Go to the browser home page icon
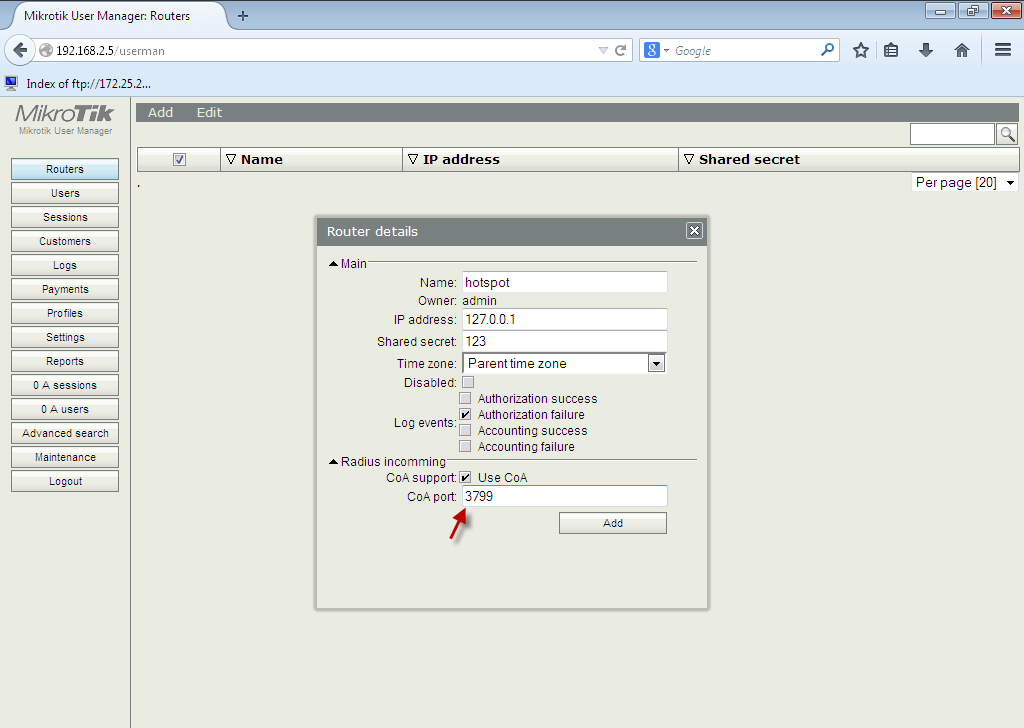This screenshot has height=728, width=1024. pos(961,50)
